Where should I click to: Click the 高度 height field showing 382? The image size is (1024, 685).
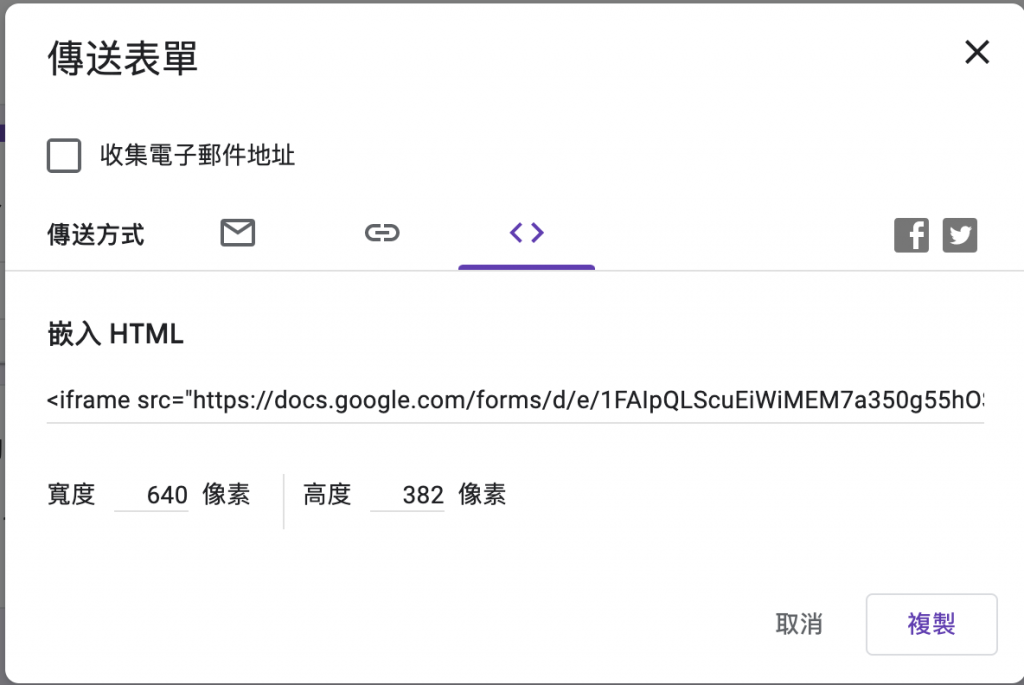[x=408, y=495]
